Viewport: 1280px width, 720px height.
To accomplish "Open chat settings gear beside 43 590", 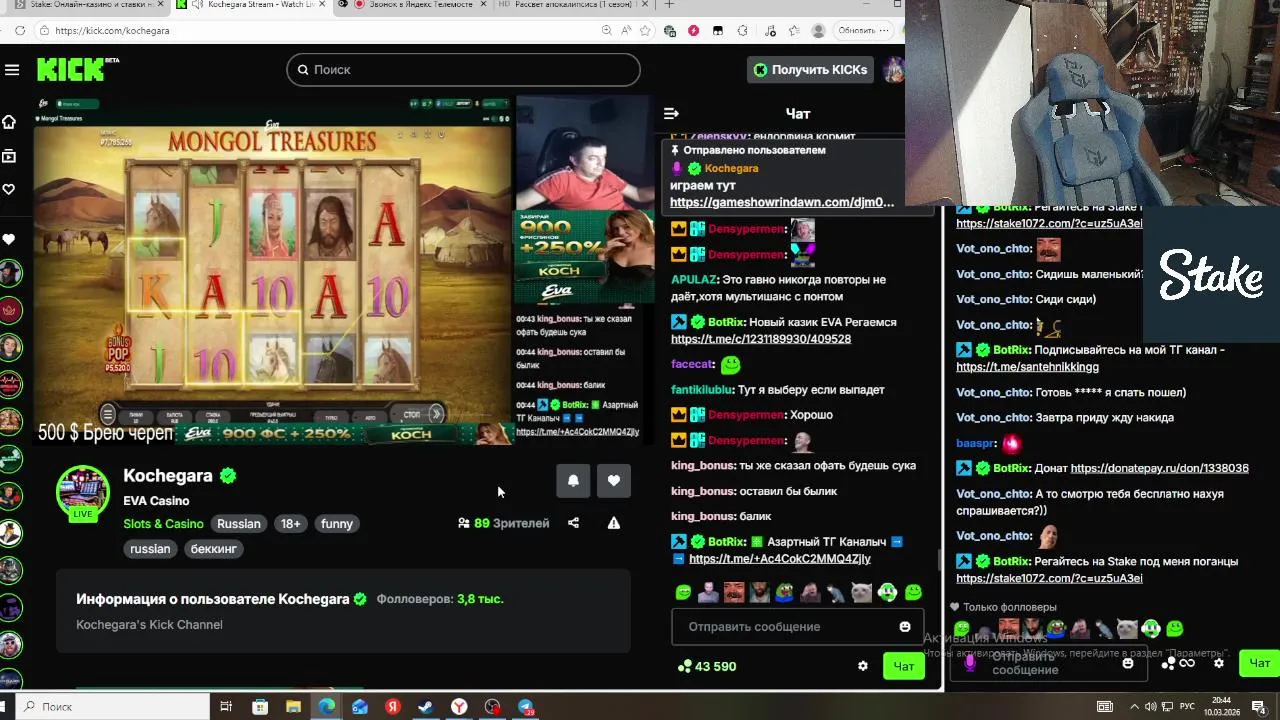I will (x=863, y=666).
